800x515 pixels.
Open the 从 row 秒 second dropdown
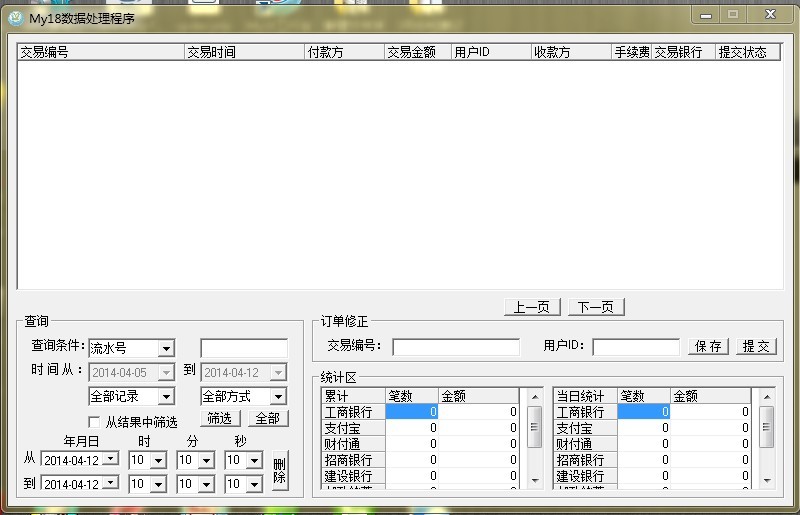point(254,460)
